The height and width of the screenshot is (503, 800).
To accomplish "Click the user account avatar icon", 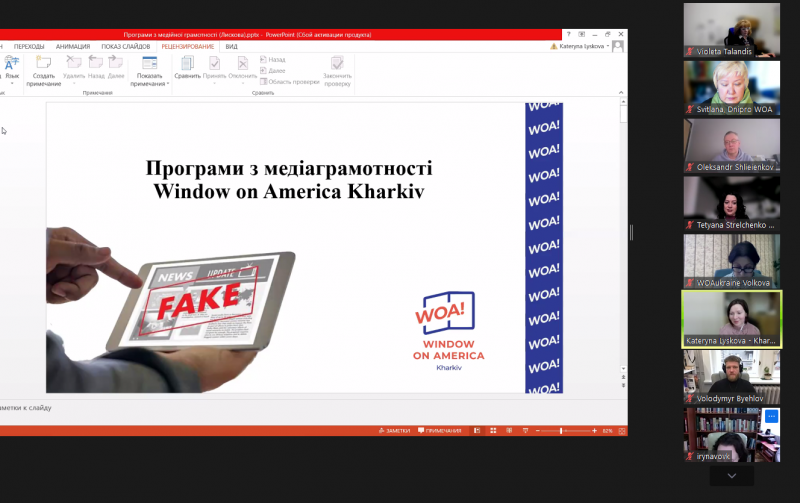I will coord(618,46).
